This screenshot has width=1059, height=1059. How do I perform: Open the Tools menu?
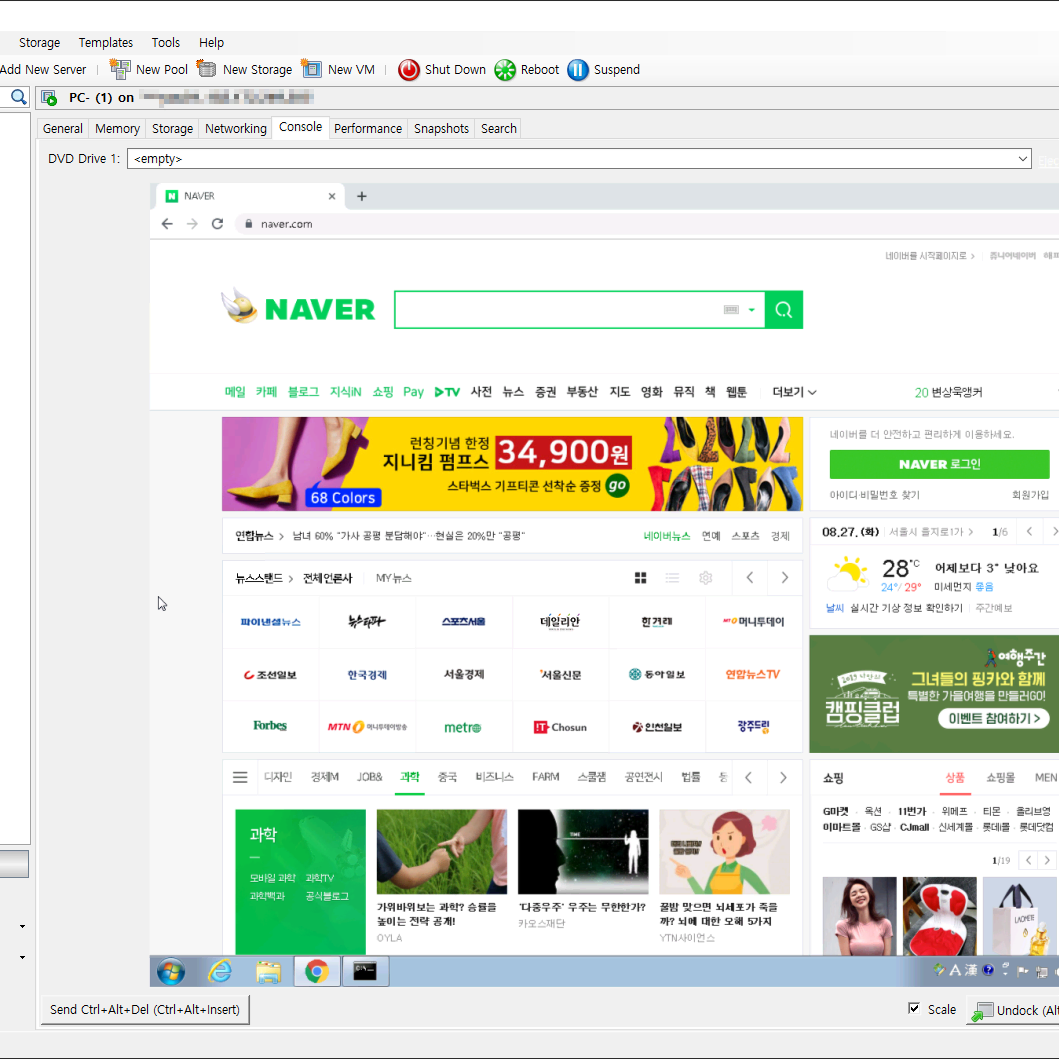tap(165, 43)
